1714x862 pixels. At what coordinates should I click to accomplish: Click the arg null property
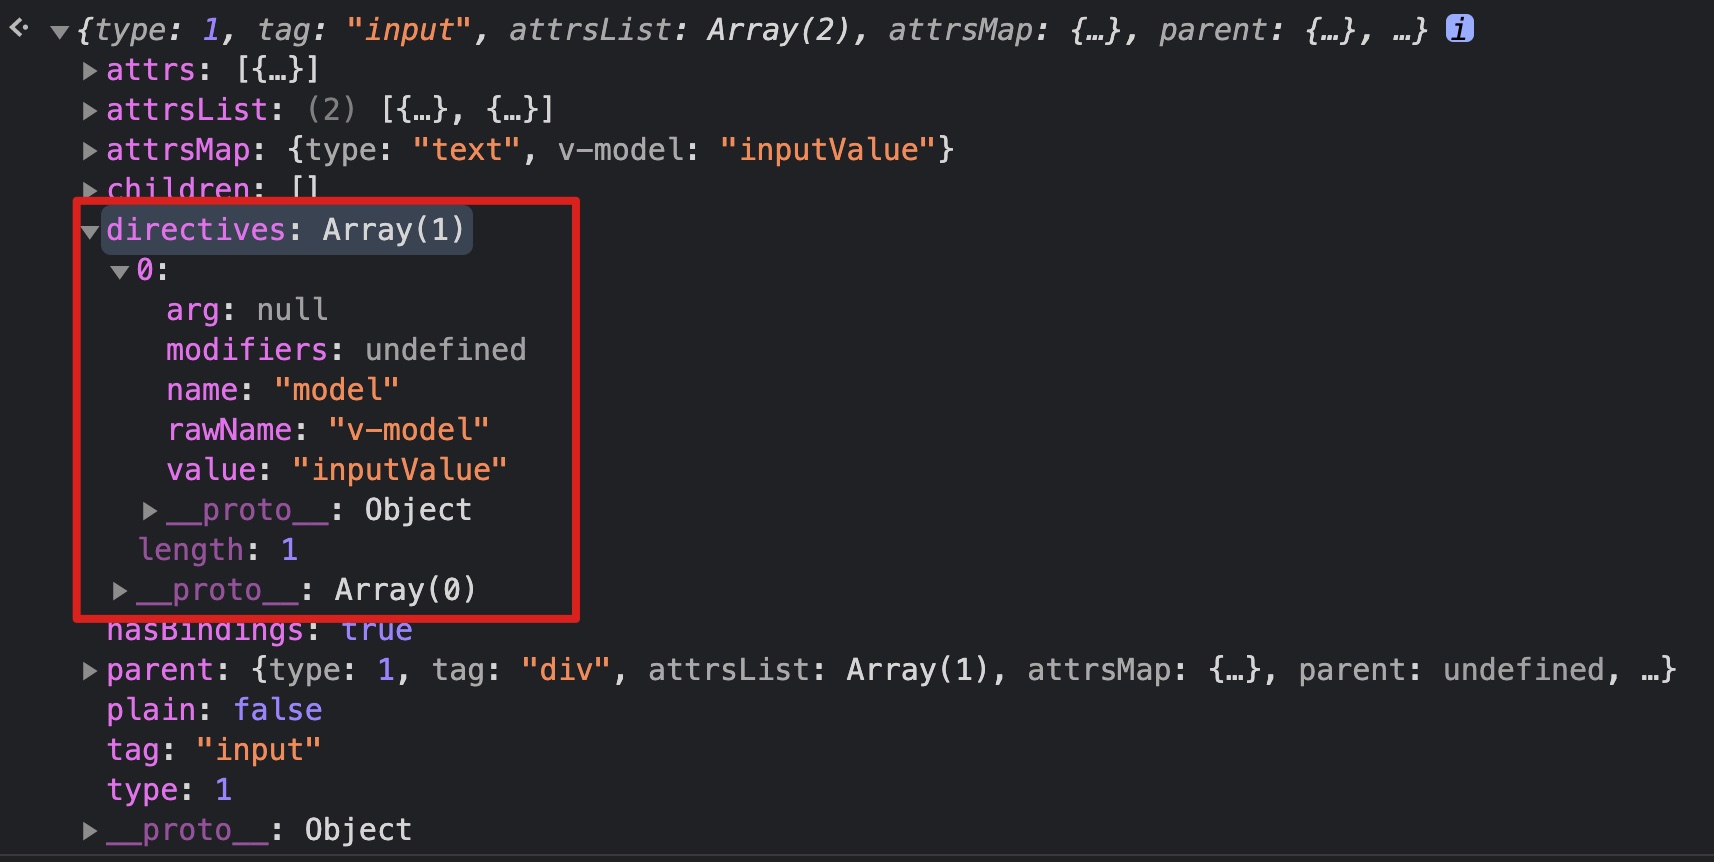pos(247,310)
